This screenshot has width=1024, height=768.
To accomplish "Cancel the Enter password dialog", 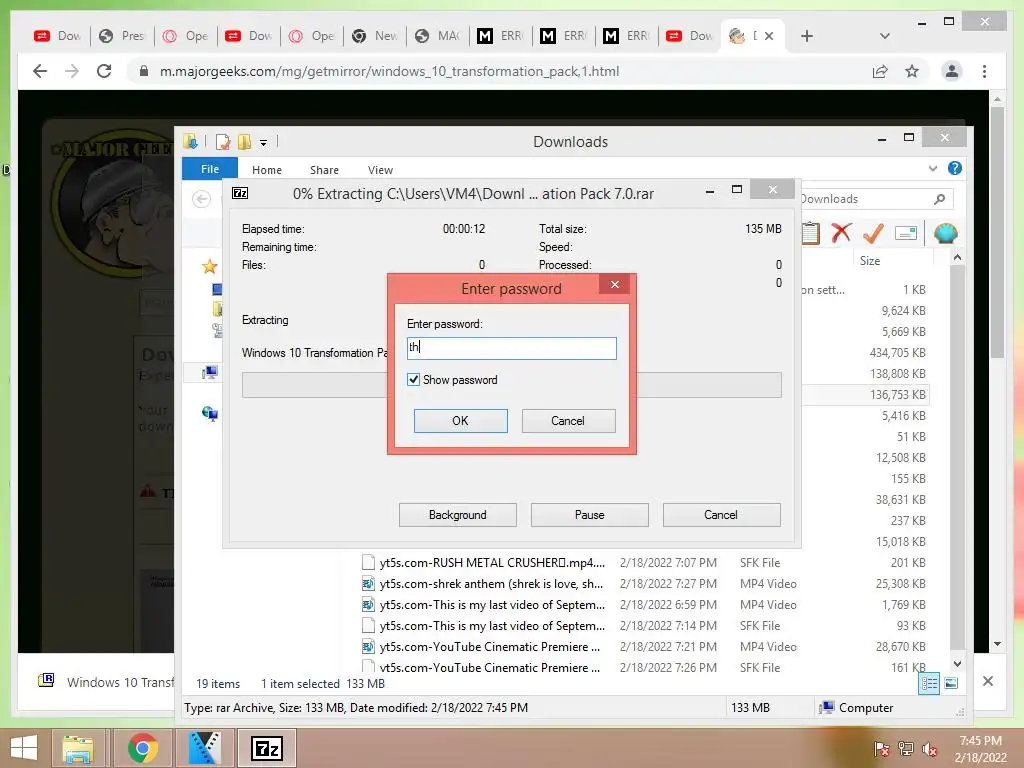I will pyautogui.click(x=568, y=421).
